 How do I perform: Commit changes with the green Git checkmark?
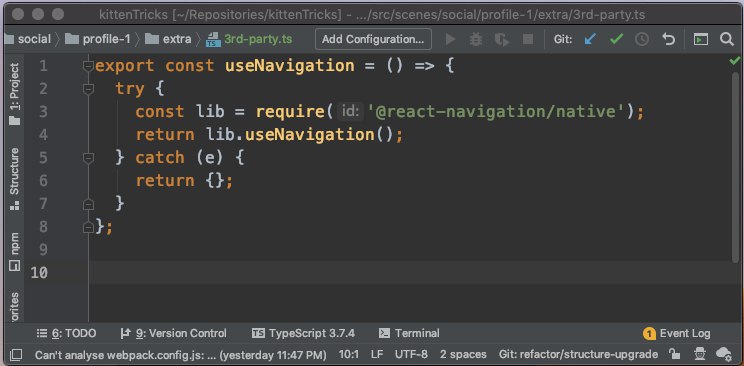616,39
